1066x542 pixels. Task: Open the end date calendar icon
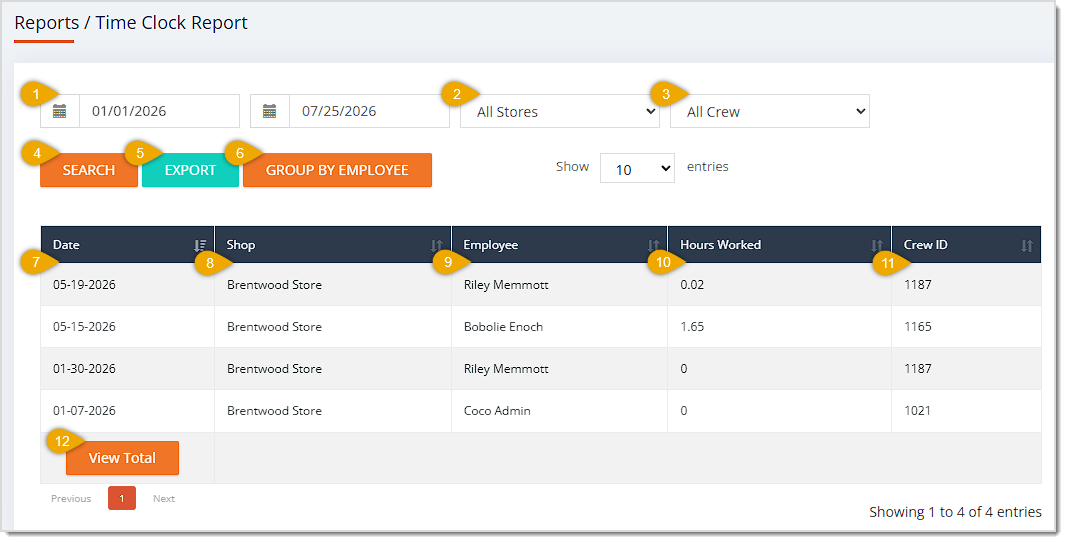[270, 111]
